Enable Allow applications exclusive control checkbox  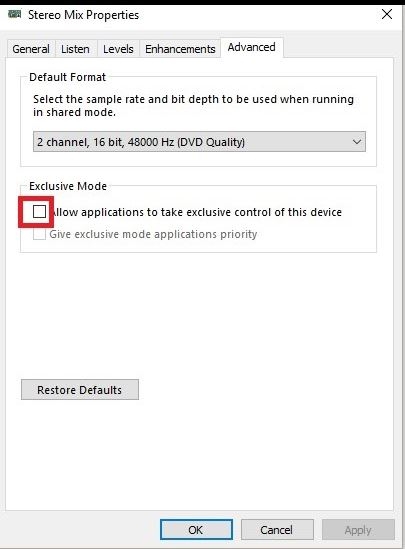click(x=39, y=211)
